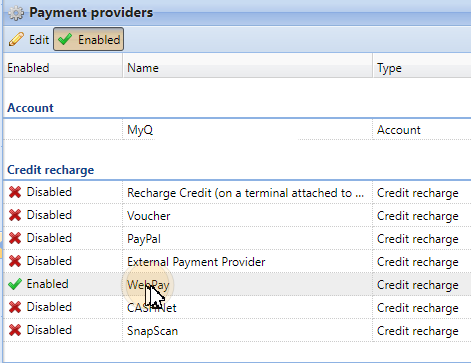Click Credit recharge type cell for Voucher
Image resolution: width=471 pixels, height=363 pixels.
pyautogui.click(x=418, y=216)
